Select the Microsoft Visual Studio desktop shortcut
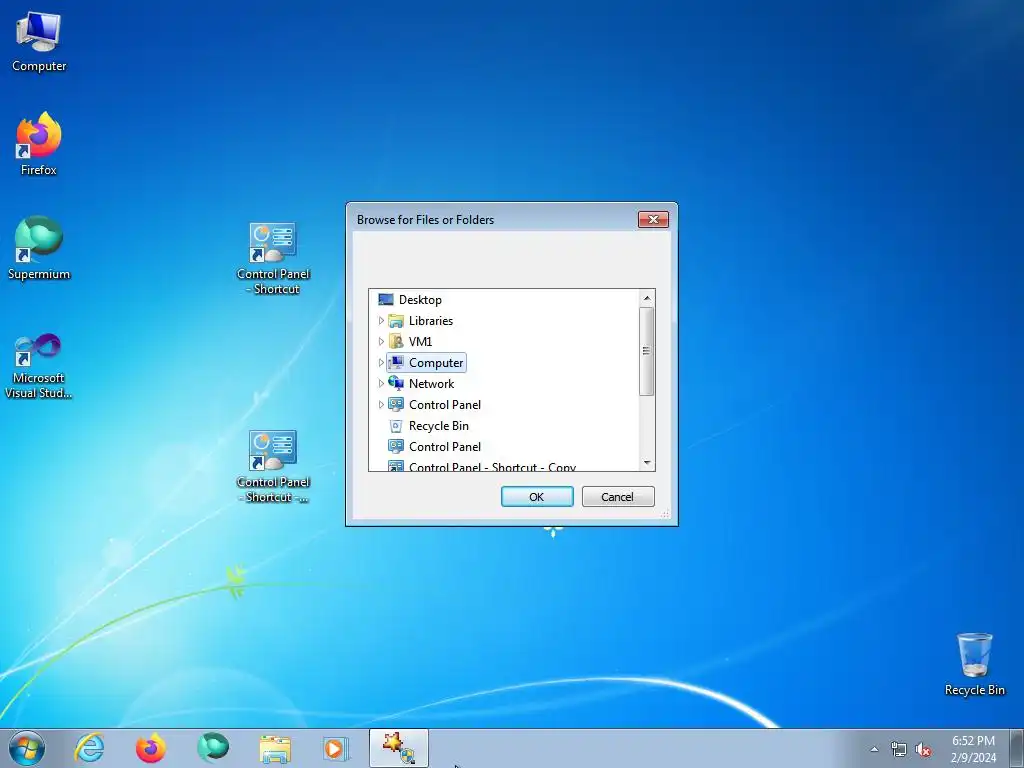The image size is (1024, 768). click(39, 366)
